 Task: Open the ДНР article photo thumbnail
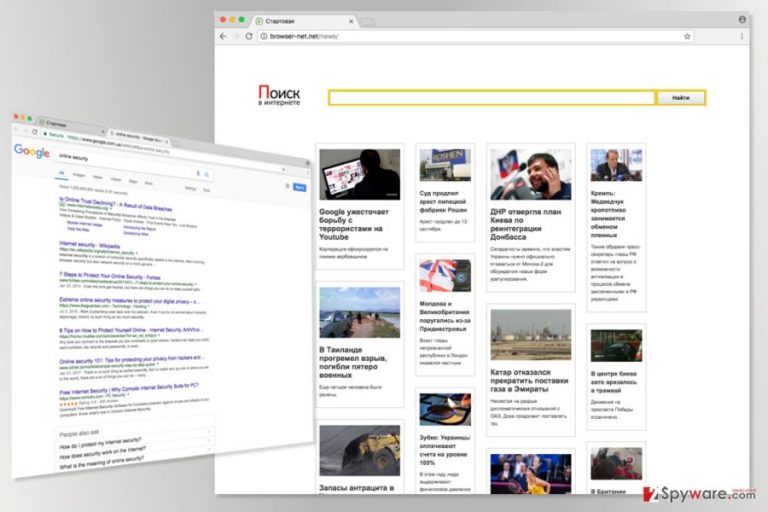coord(530,174)
